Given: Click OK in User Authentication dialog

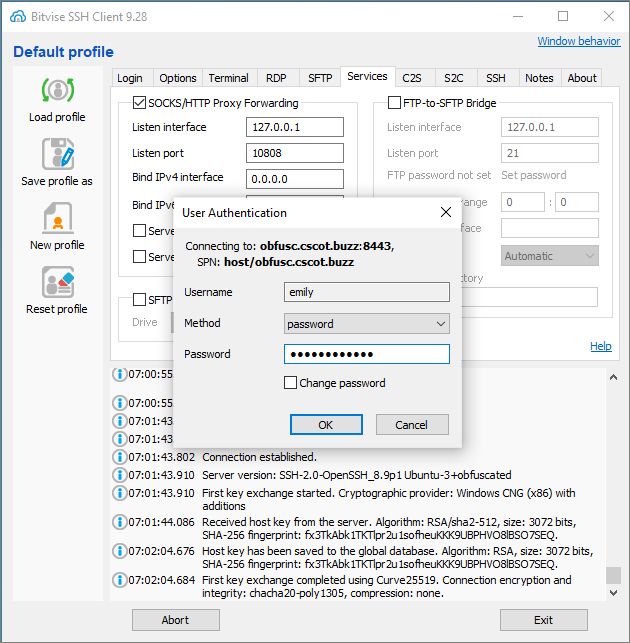Looking at the screenshot, I should point(326,424).
